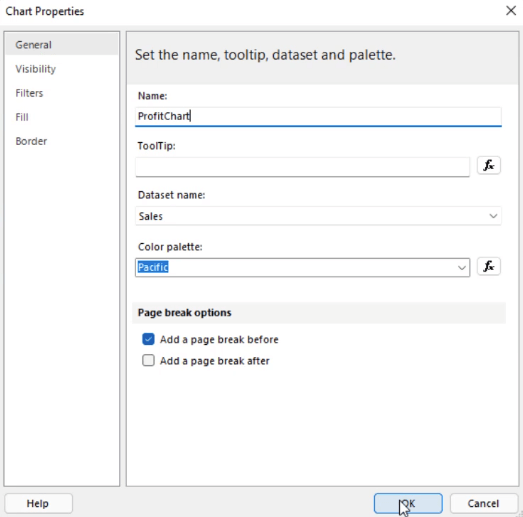Select the Border page
This screenshot has height=517, width=523.
(31, 141)
